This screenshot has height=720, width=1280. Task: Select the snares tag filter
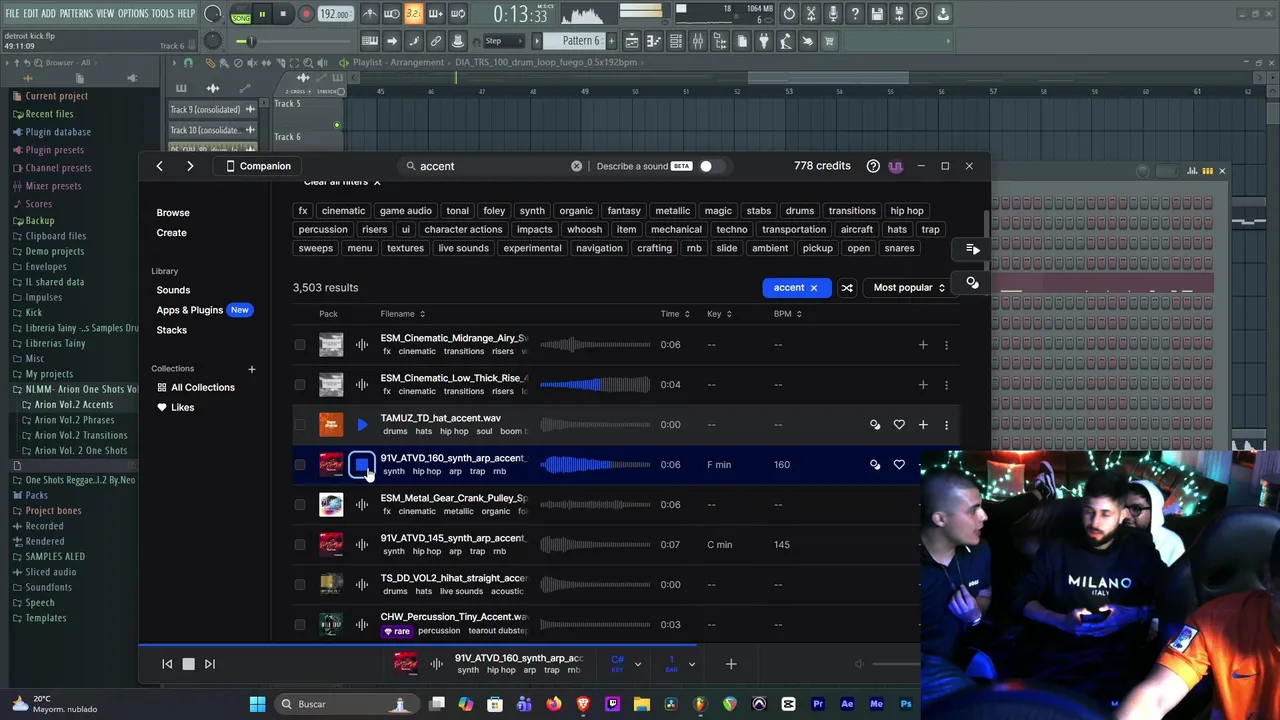(899, 249)
